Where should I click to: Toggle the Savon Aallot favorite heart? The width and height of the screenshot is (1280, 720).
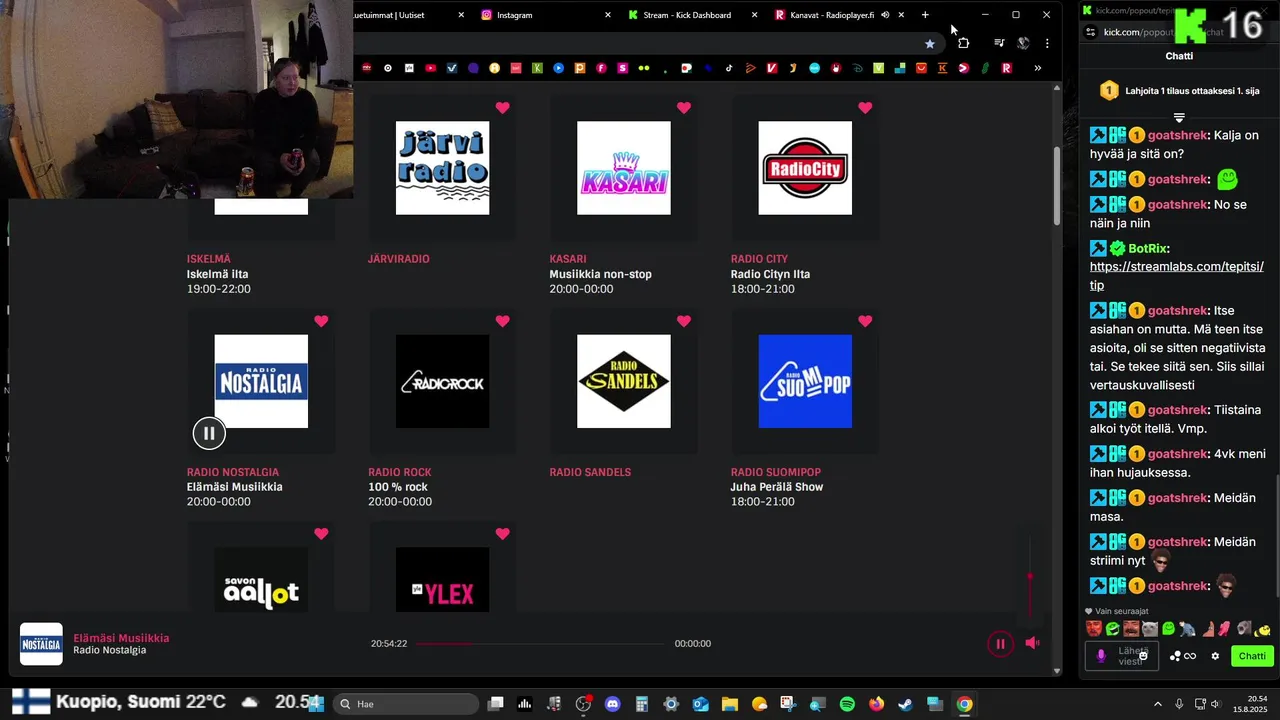(x=321, y=534)
